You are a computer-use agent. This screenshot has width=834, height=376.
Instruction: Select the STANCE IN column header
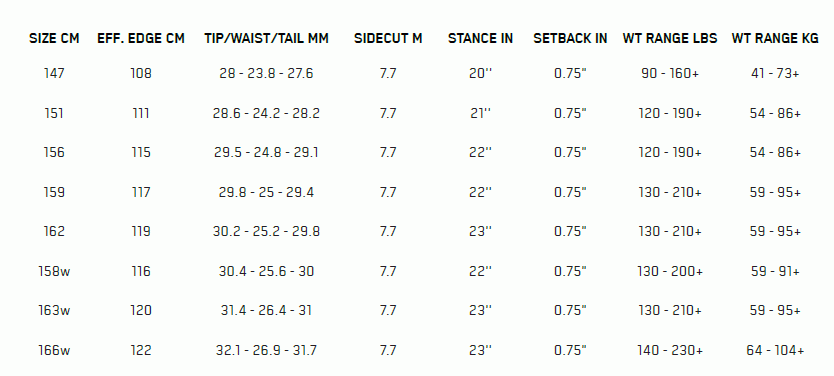point(480,38)
